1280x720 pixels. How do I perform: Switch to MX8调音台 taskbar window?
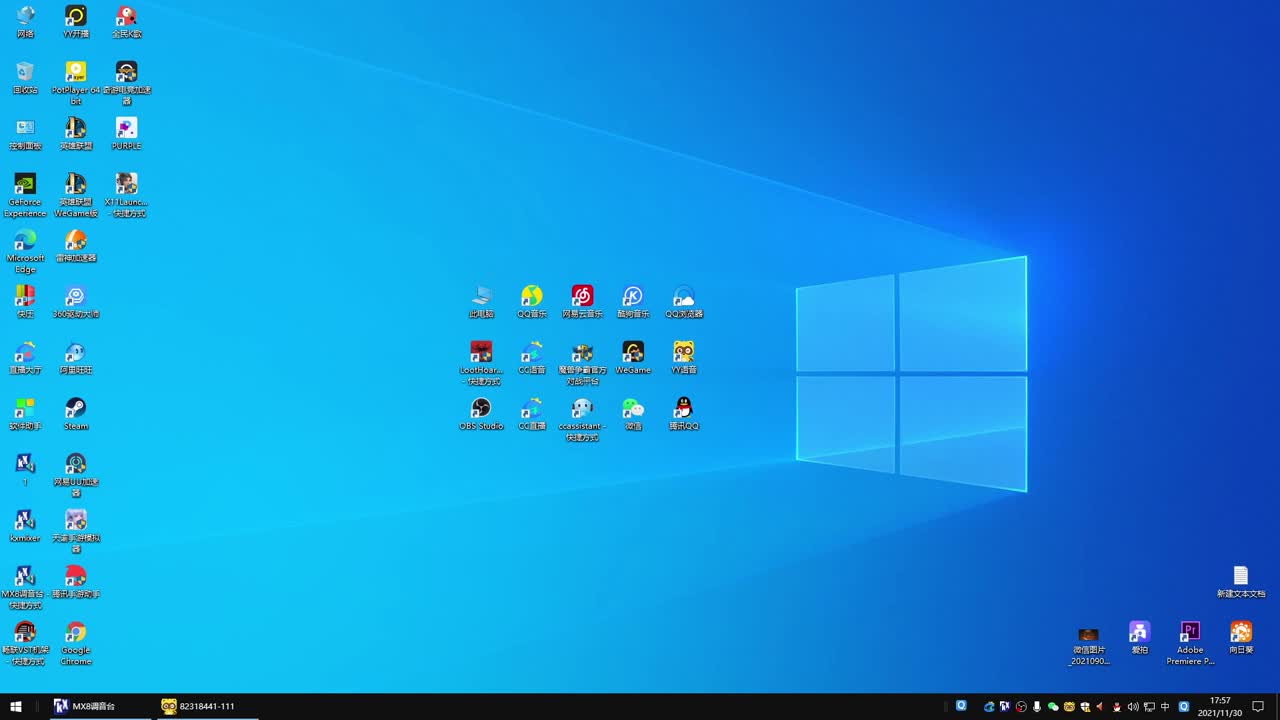99,706
